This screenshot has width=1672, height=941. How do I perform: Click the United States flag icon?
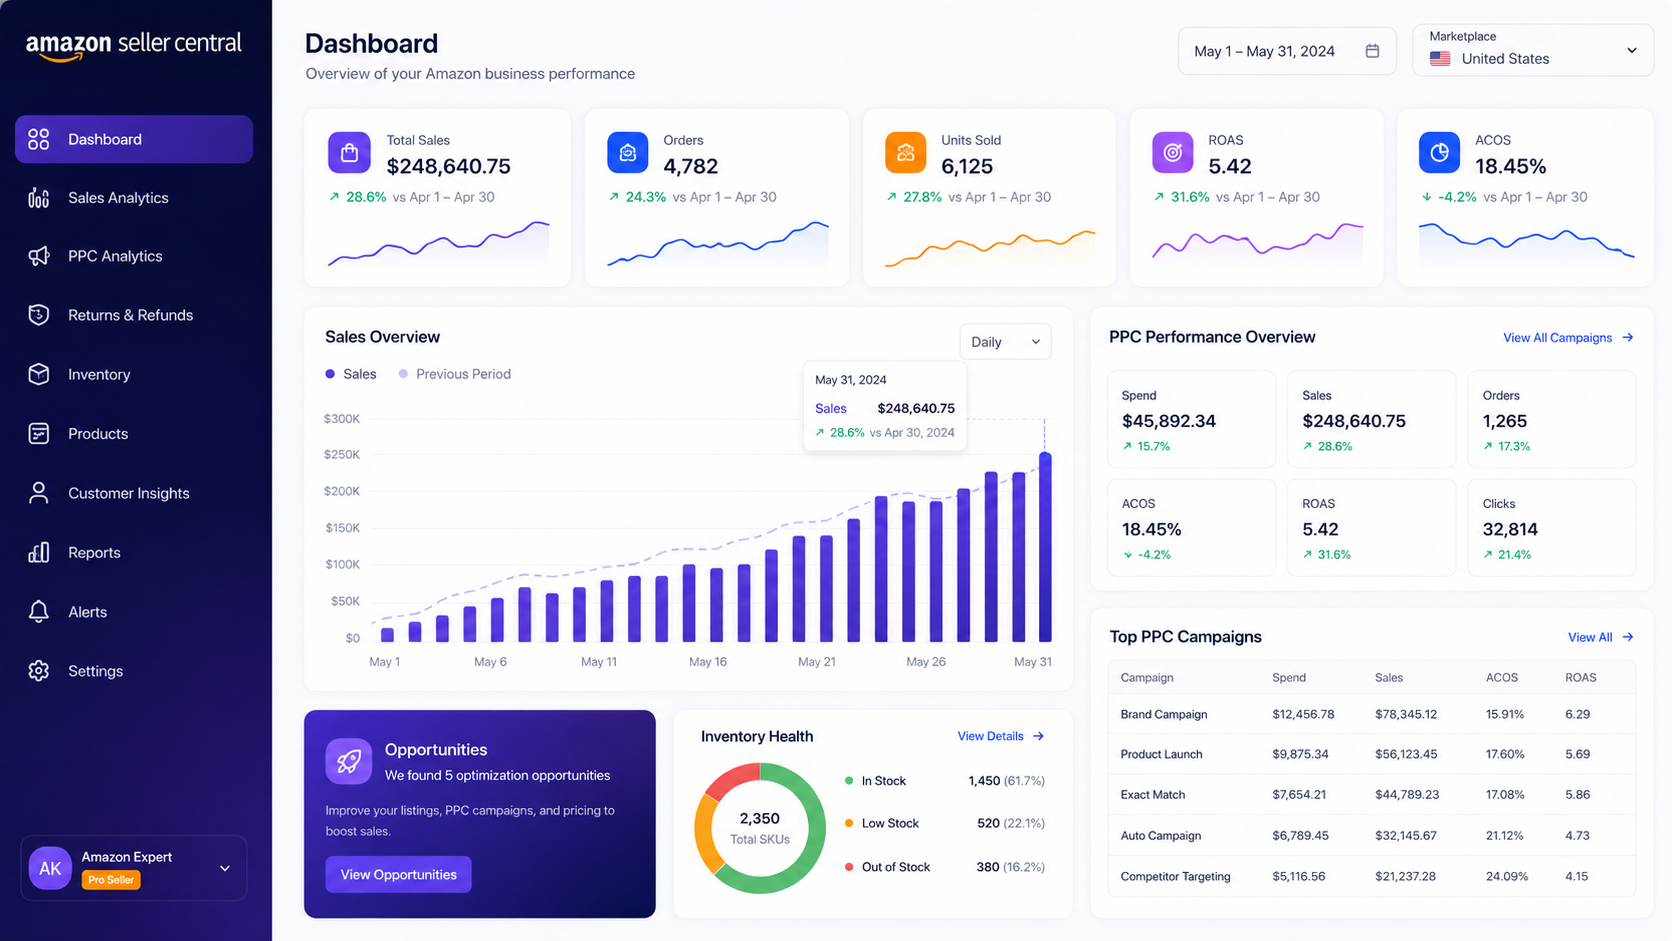point(1440,59)
